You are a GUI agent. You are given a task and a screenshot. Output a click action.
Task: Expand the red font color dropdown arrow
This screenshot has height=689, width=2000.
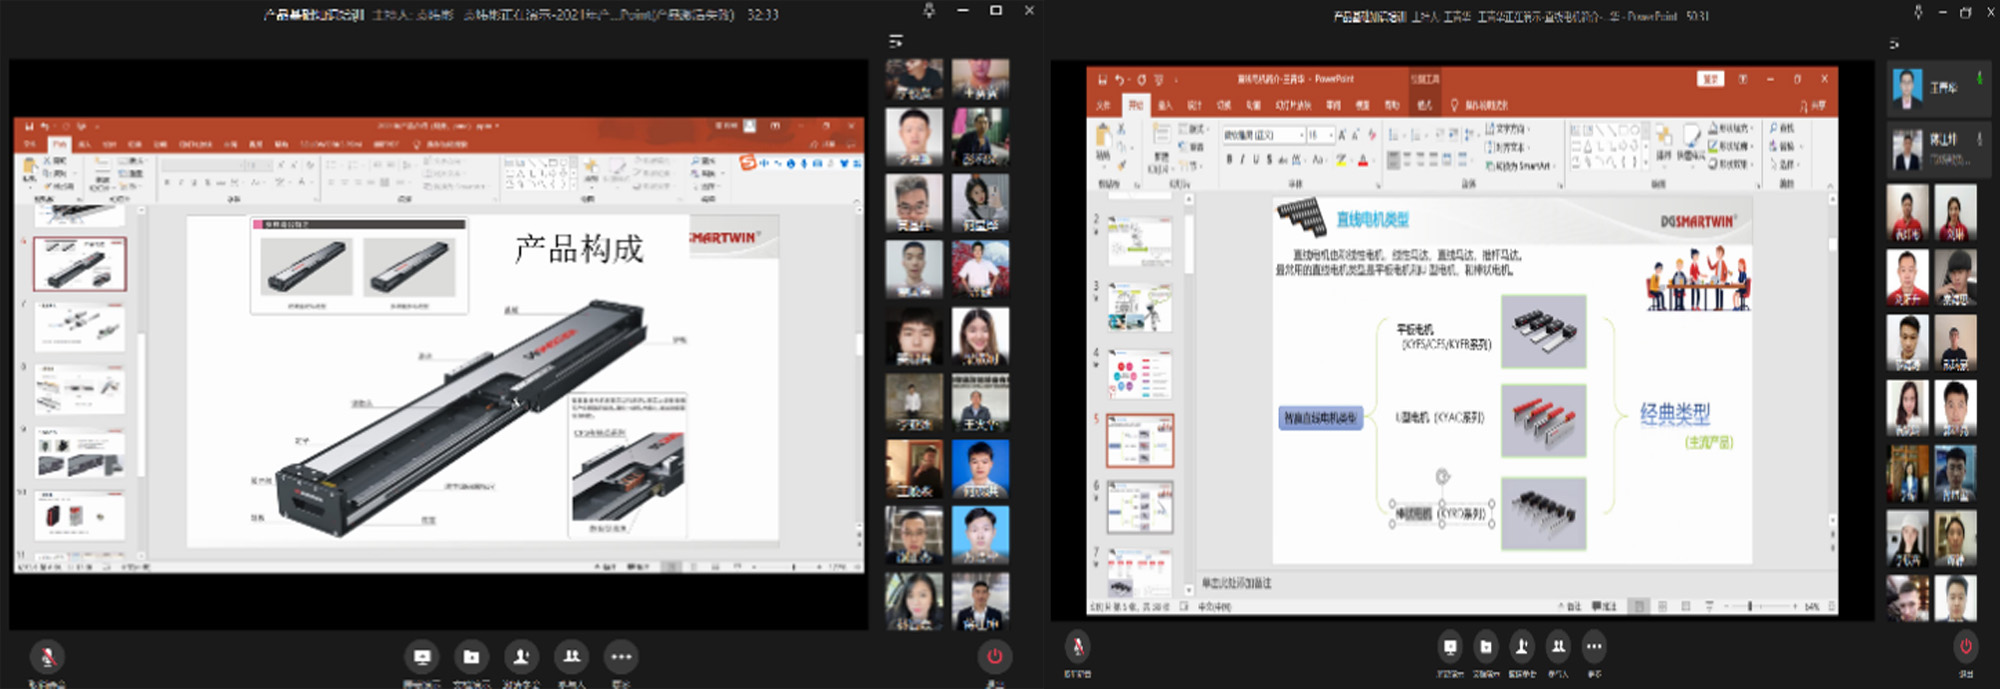pos(1372,160)
